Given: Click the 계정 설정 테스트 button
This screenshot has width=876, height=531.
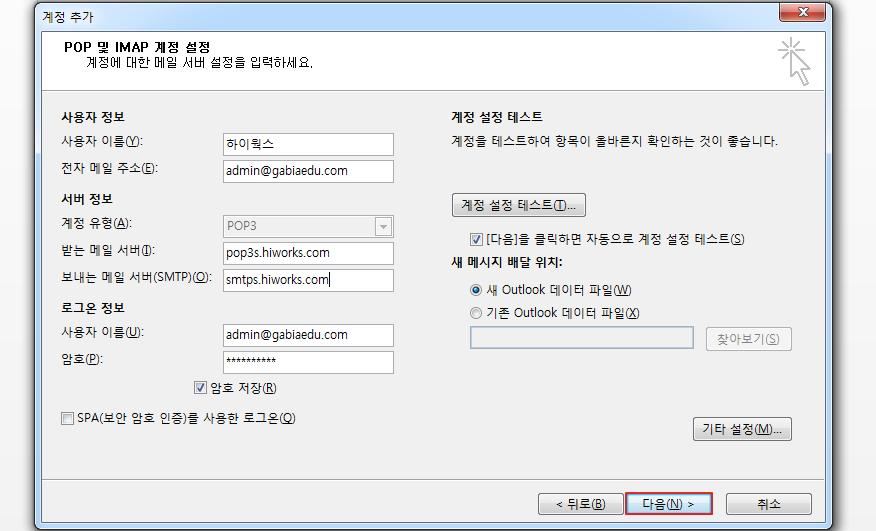Looking at the screenshot, I should point(518,205).
